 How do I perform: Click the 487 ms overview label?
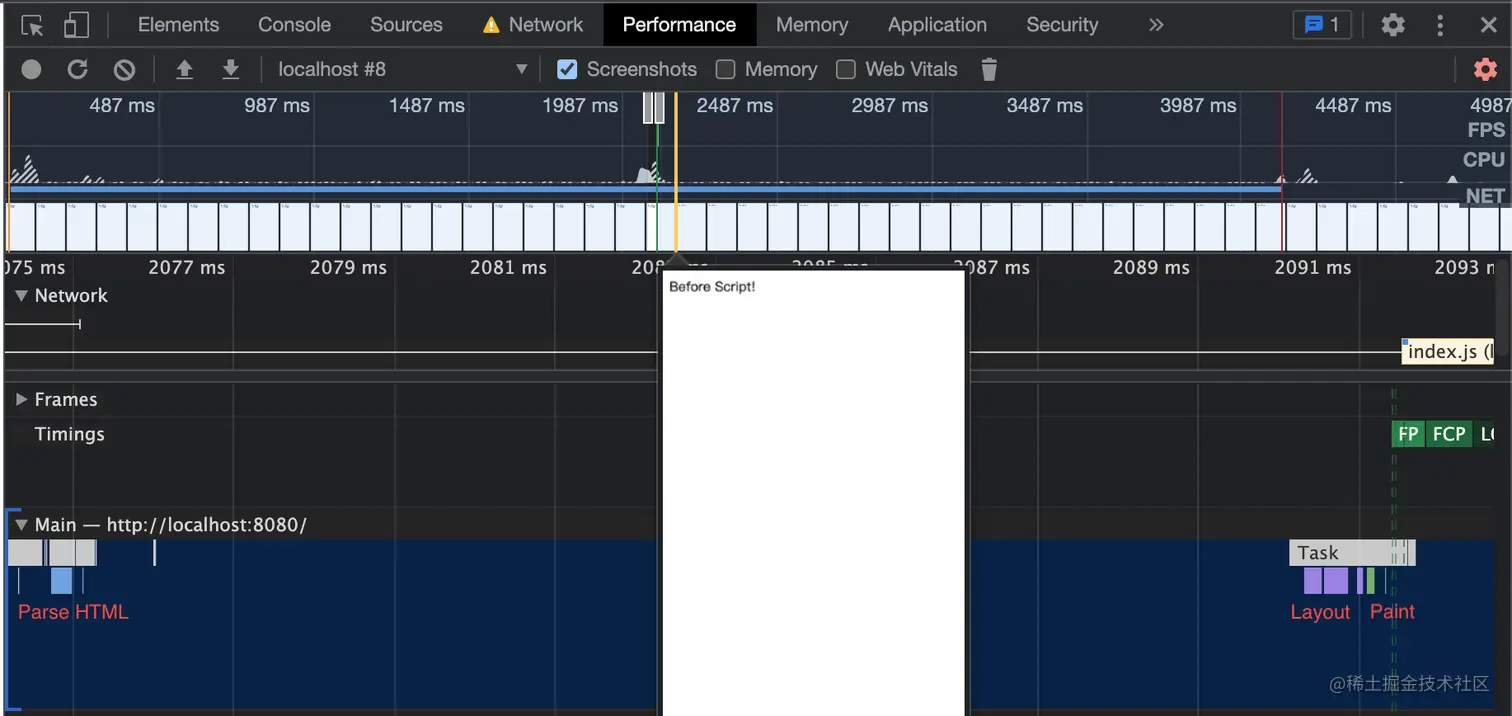coord(122,105)
